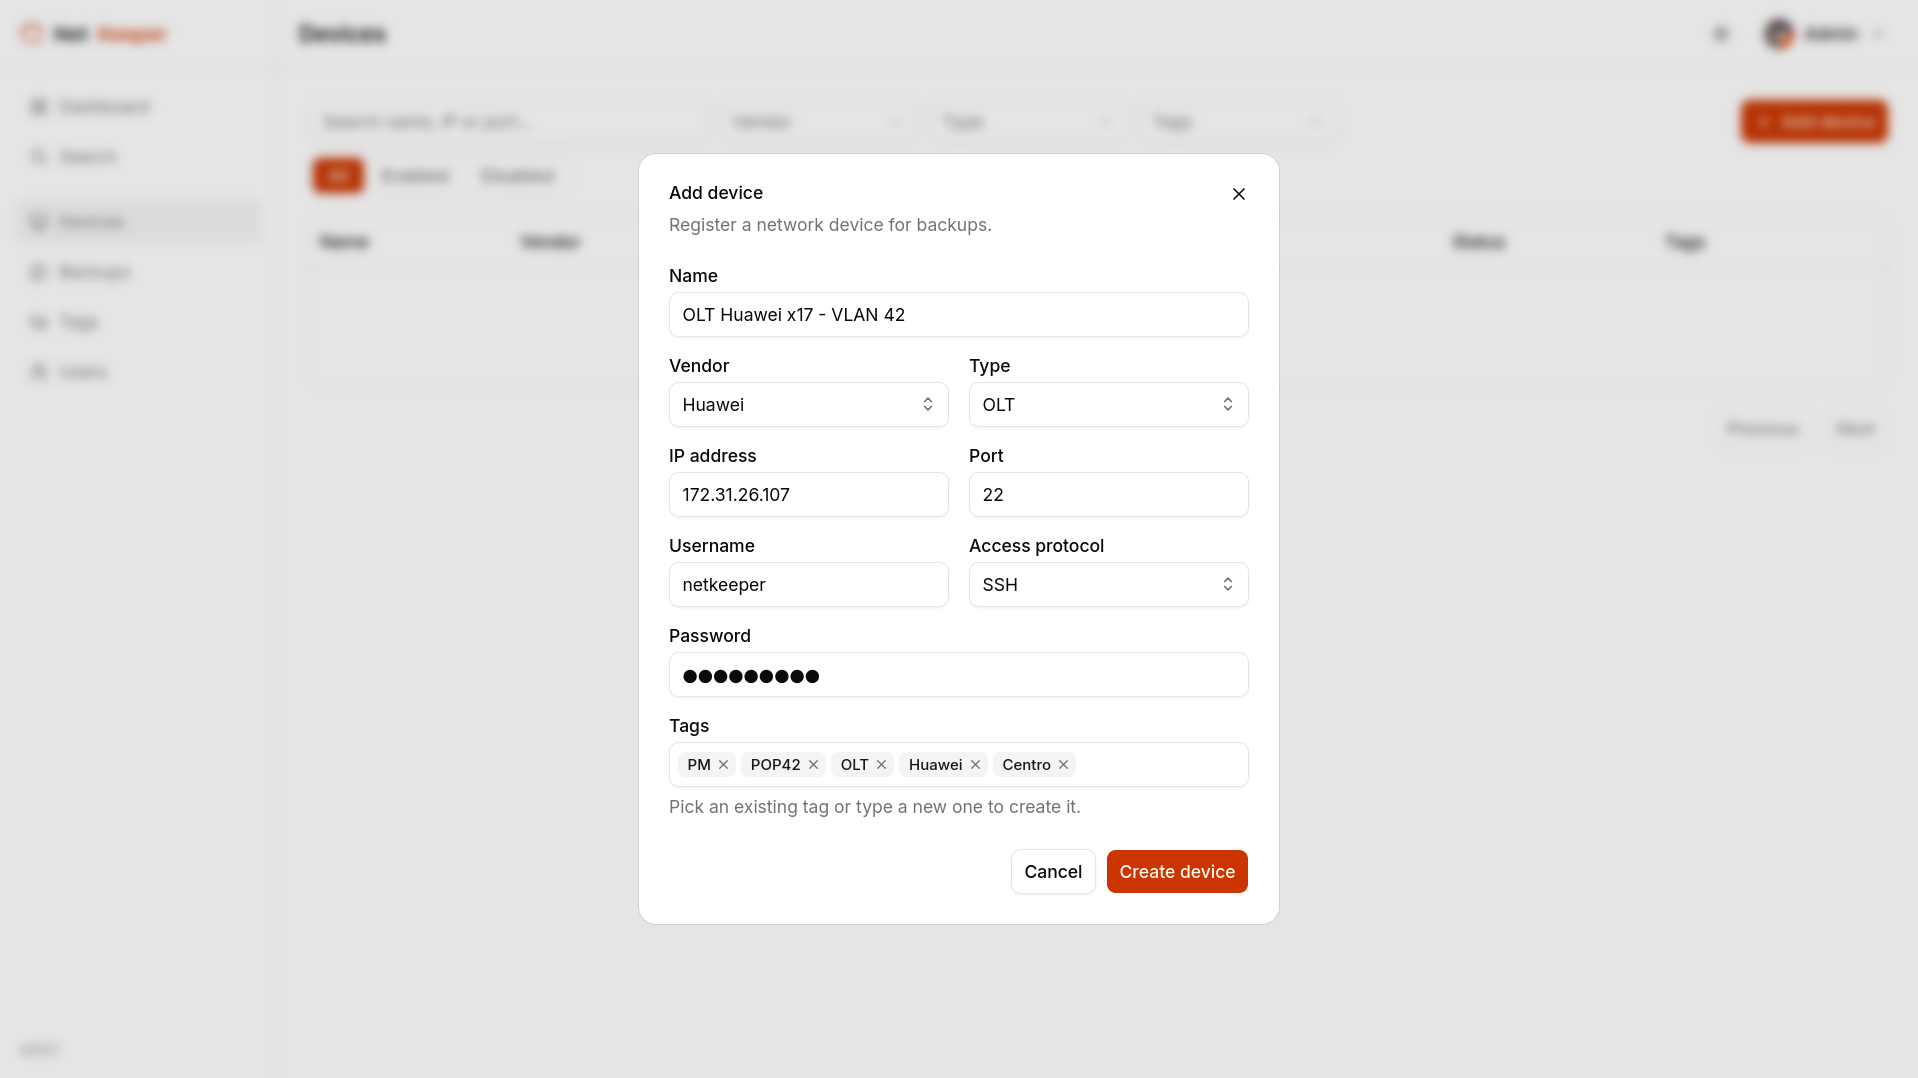Open the Type dropdown showing OLT

(1108, 405)
